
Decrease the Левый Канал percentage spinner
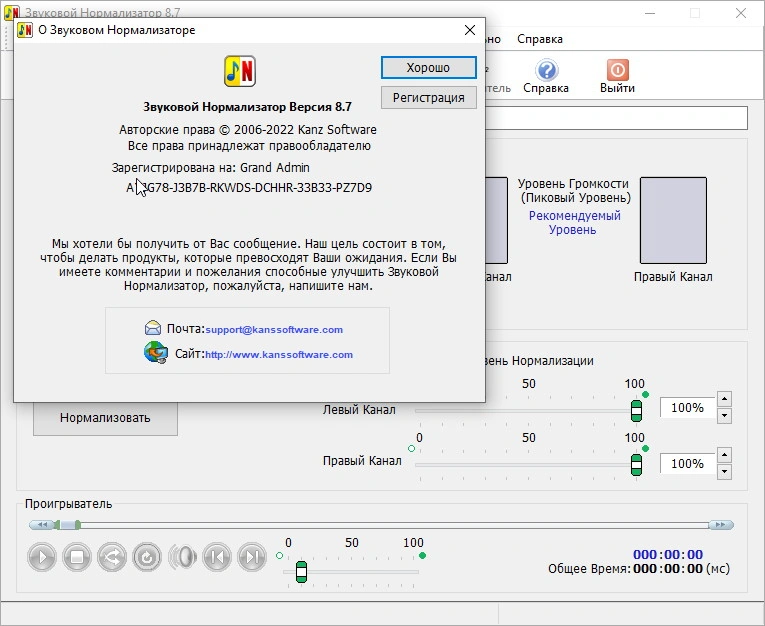point(725,416)
